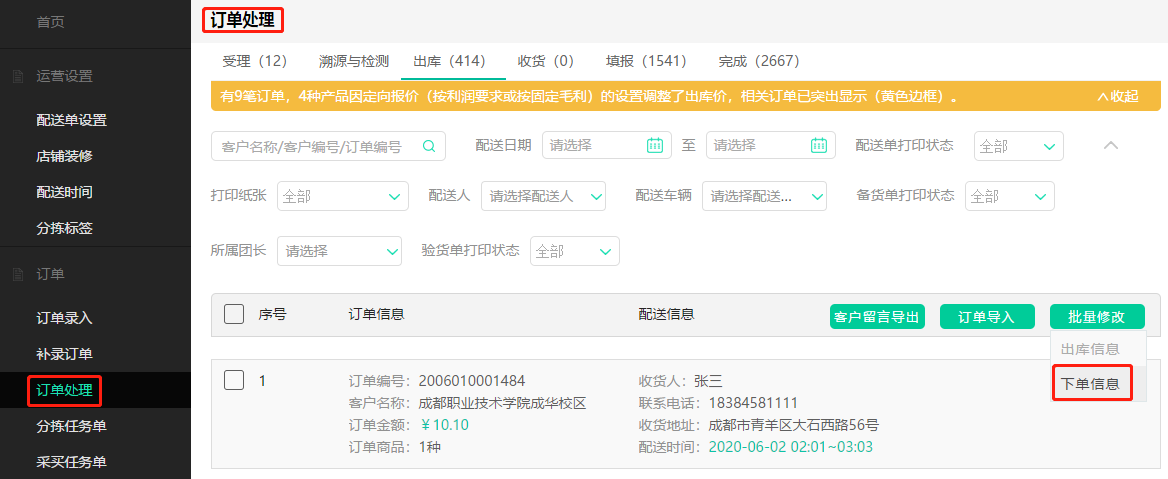The height and width of the screenshot is (479, 1168).
Task: Click the address 成都市青羊区大石西路56号
Action: pyautogui.click(x=793, y=425)
